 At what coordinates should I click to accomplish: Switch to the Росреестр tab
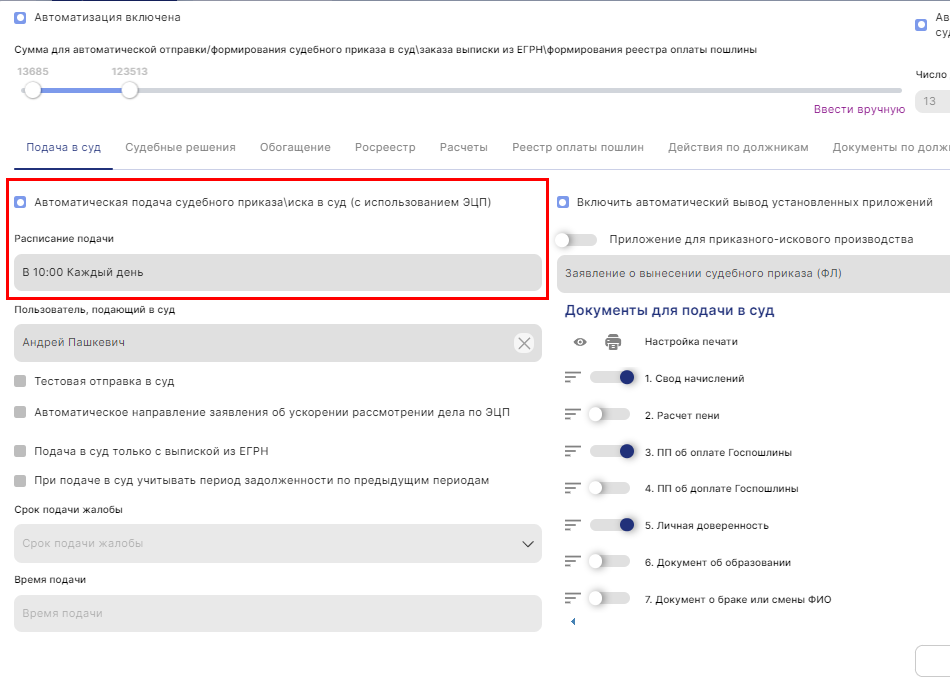385,147
